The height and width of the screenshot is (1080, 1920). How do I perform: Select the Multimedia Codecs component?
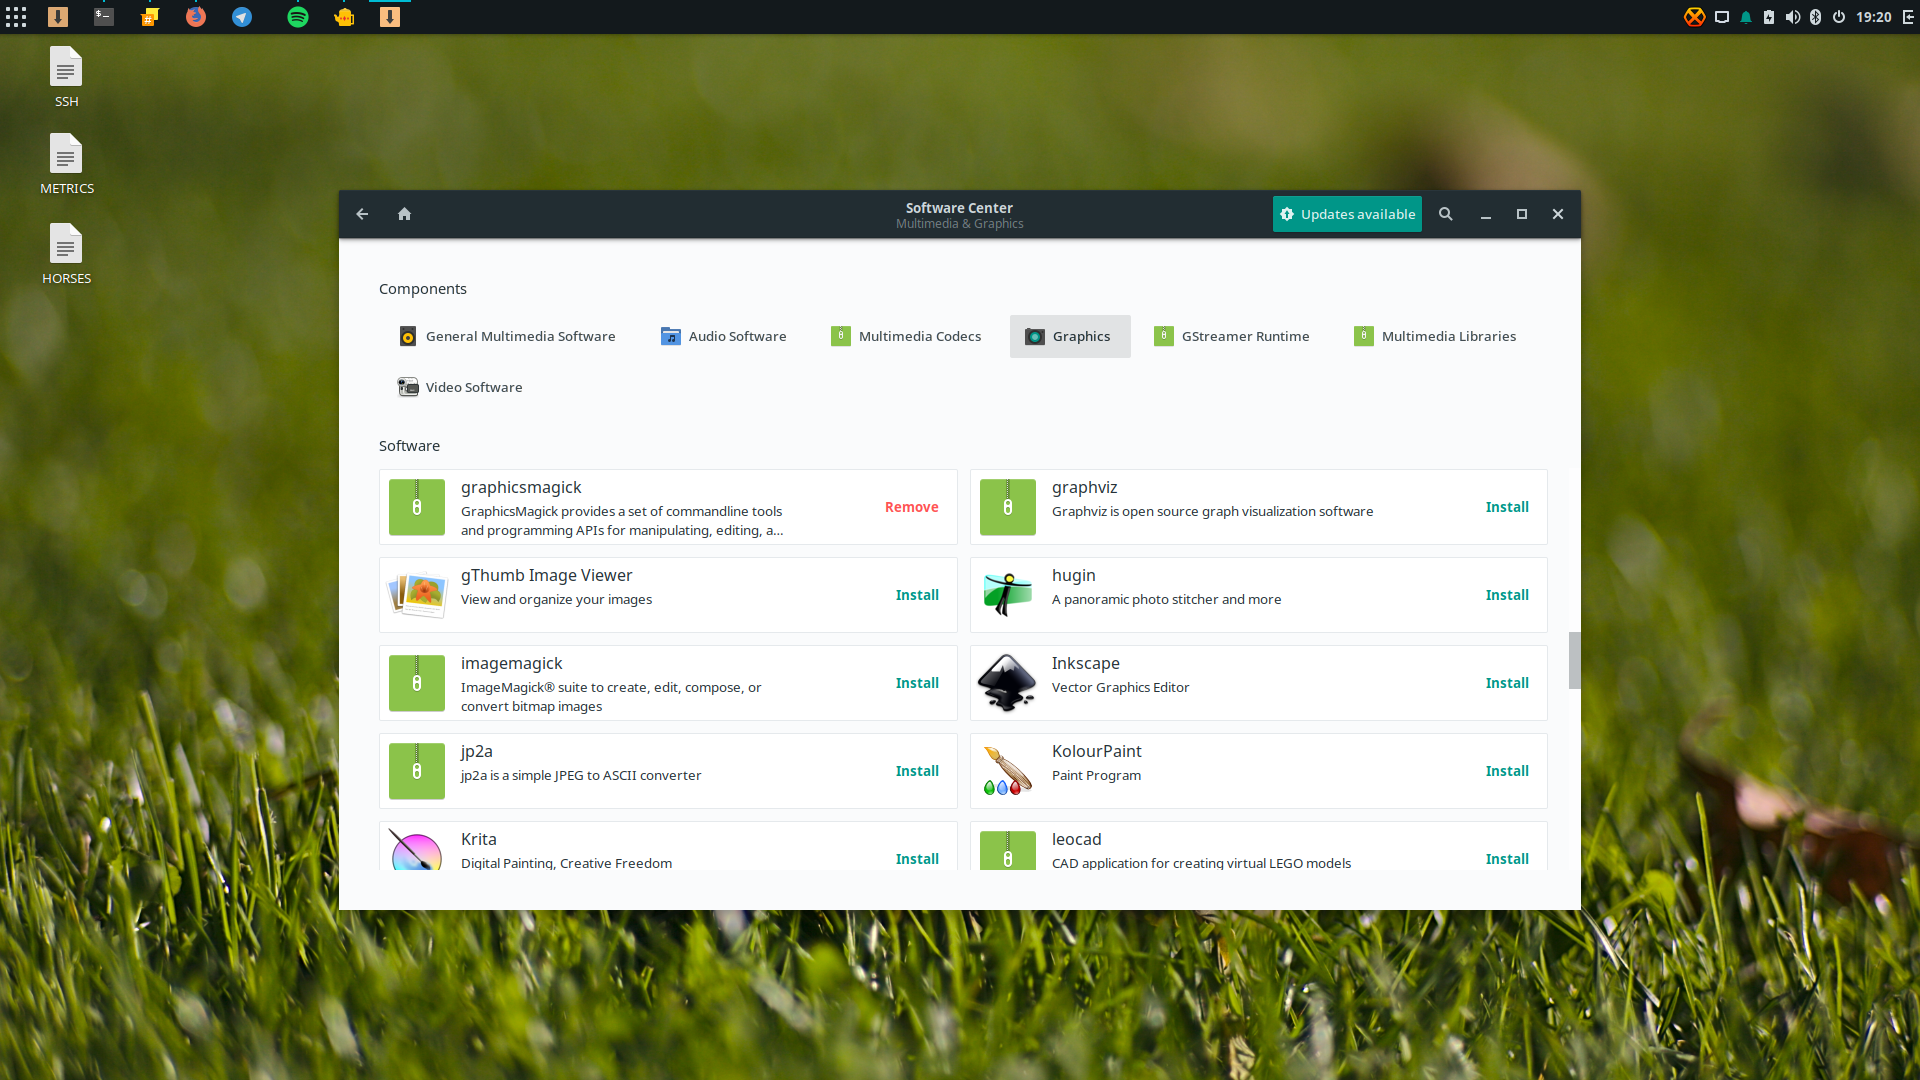click(906, 337)
